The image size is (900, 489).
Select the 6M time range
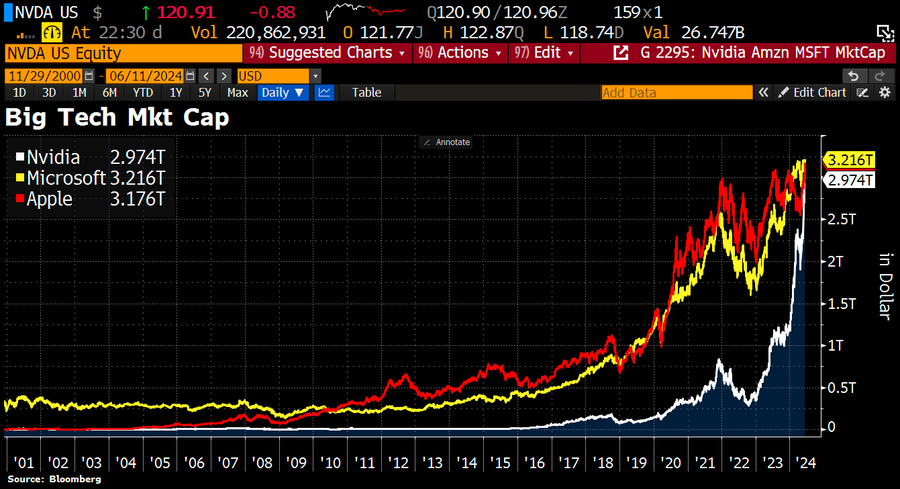pyautogui.click(x=110, y=92)
